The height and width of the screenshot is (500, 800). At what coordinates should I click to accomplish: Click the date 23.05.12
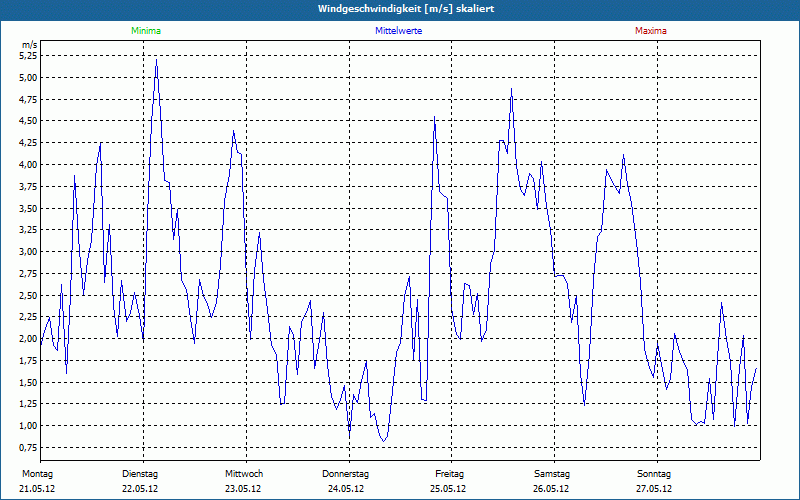coord(243,489)
